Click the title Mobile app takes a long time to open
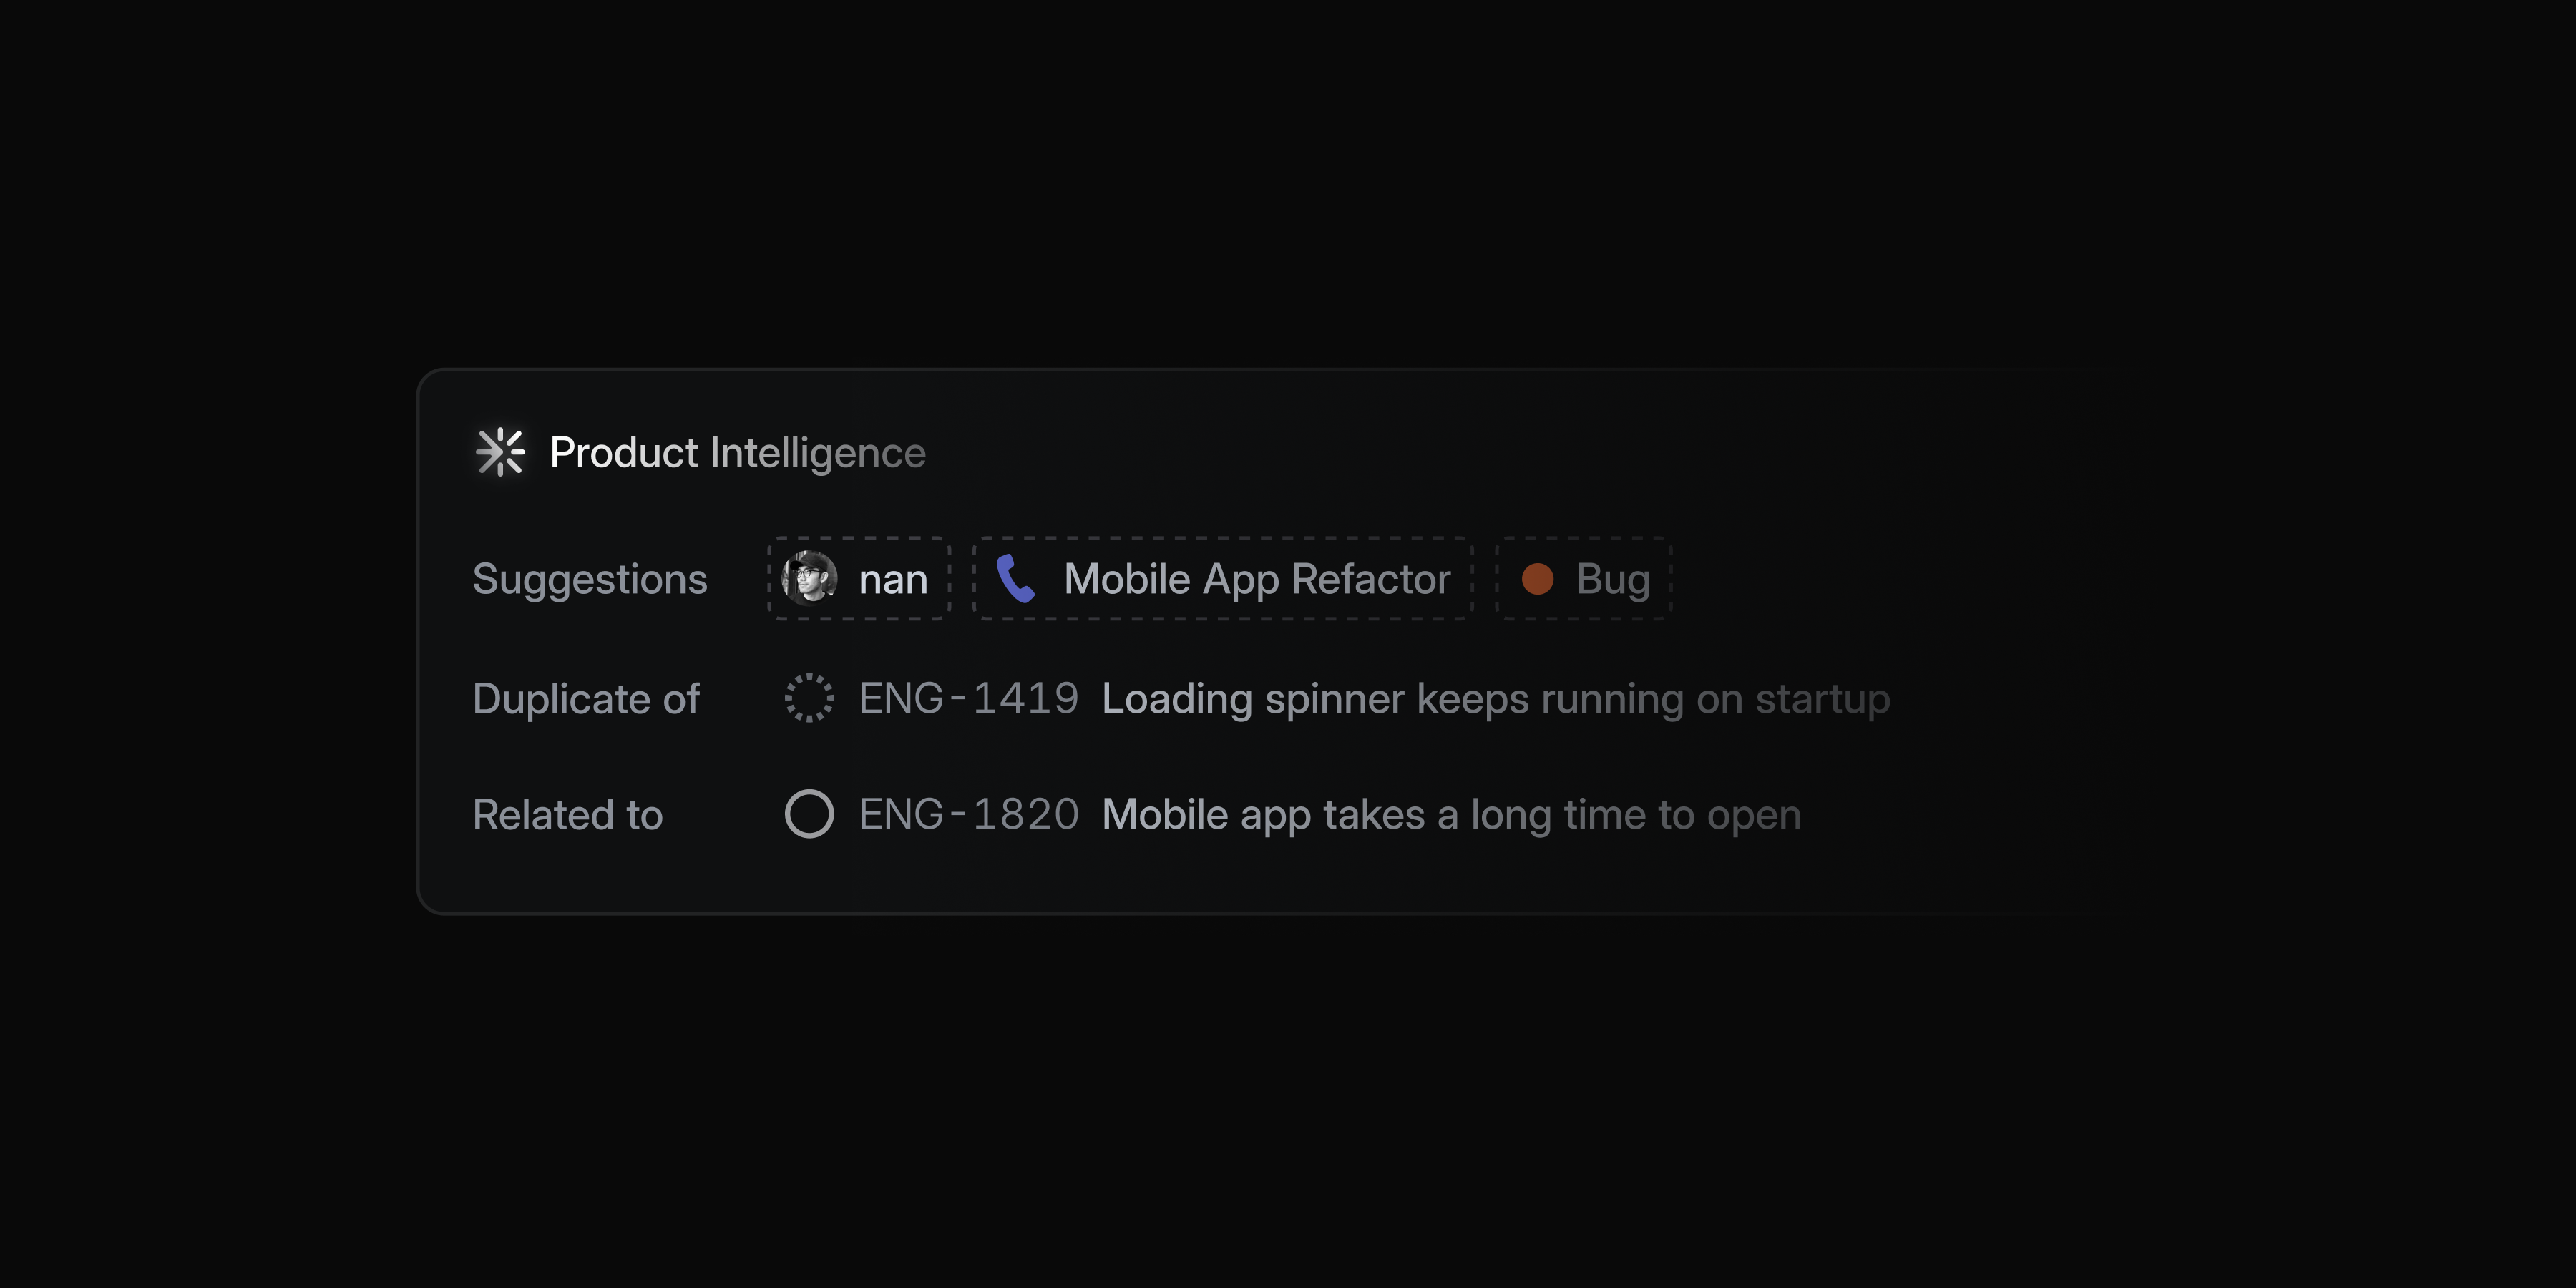The image size is (2576, 1288). click(1450, 814)
